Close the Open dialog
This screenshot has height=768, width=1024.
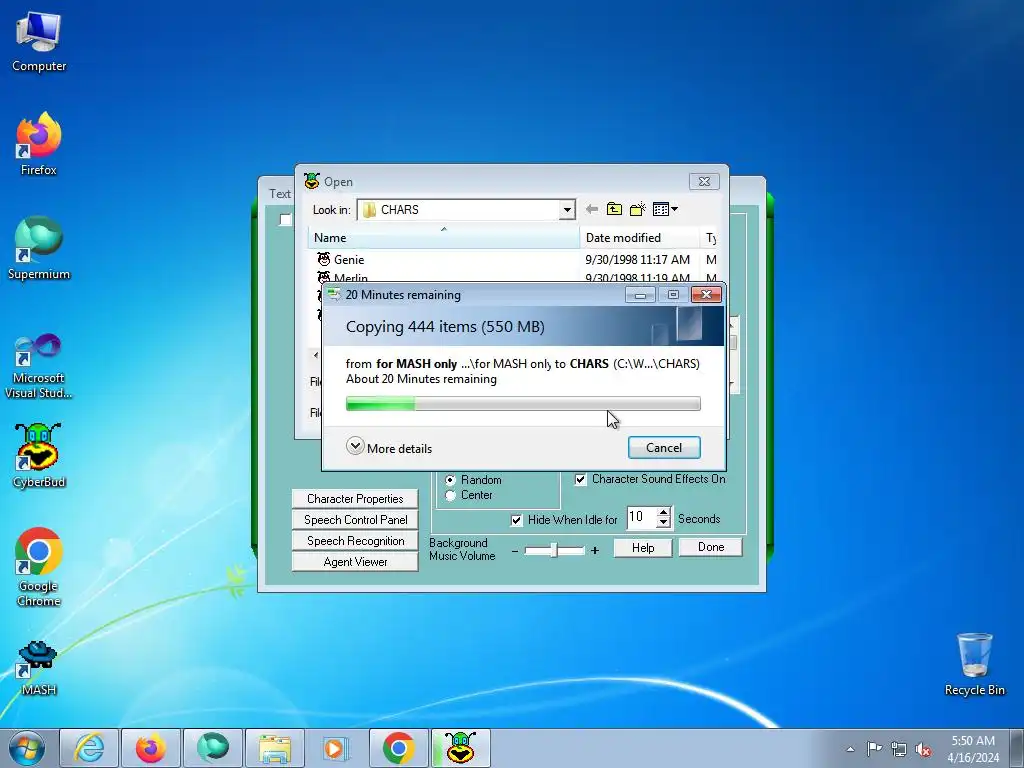coord(704,182)
